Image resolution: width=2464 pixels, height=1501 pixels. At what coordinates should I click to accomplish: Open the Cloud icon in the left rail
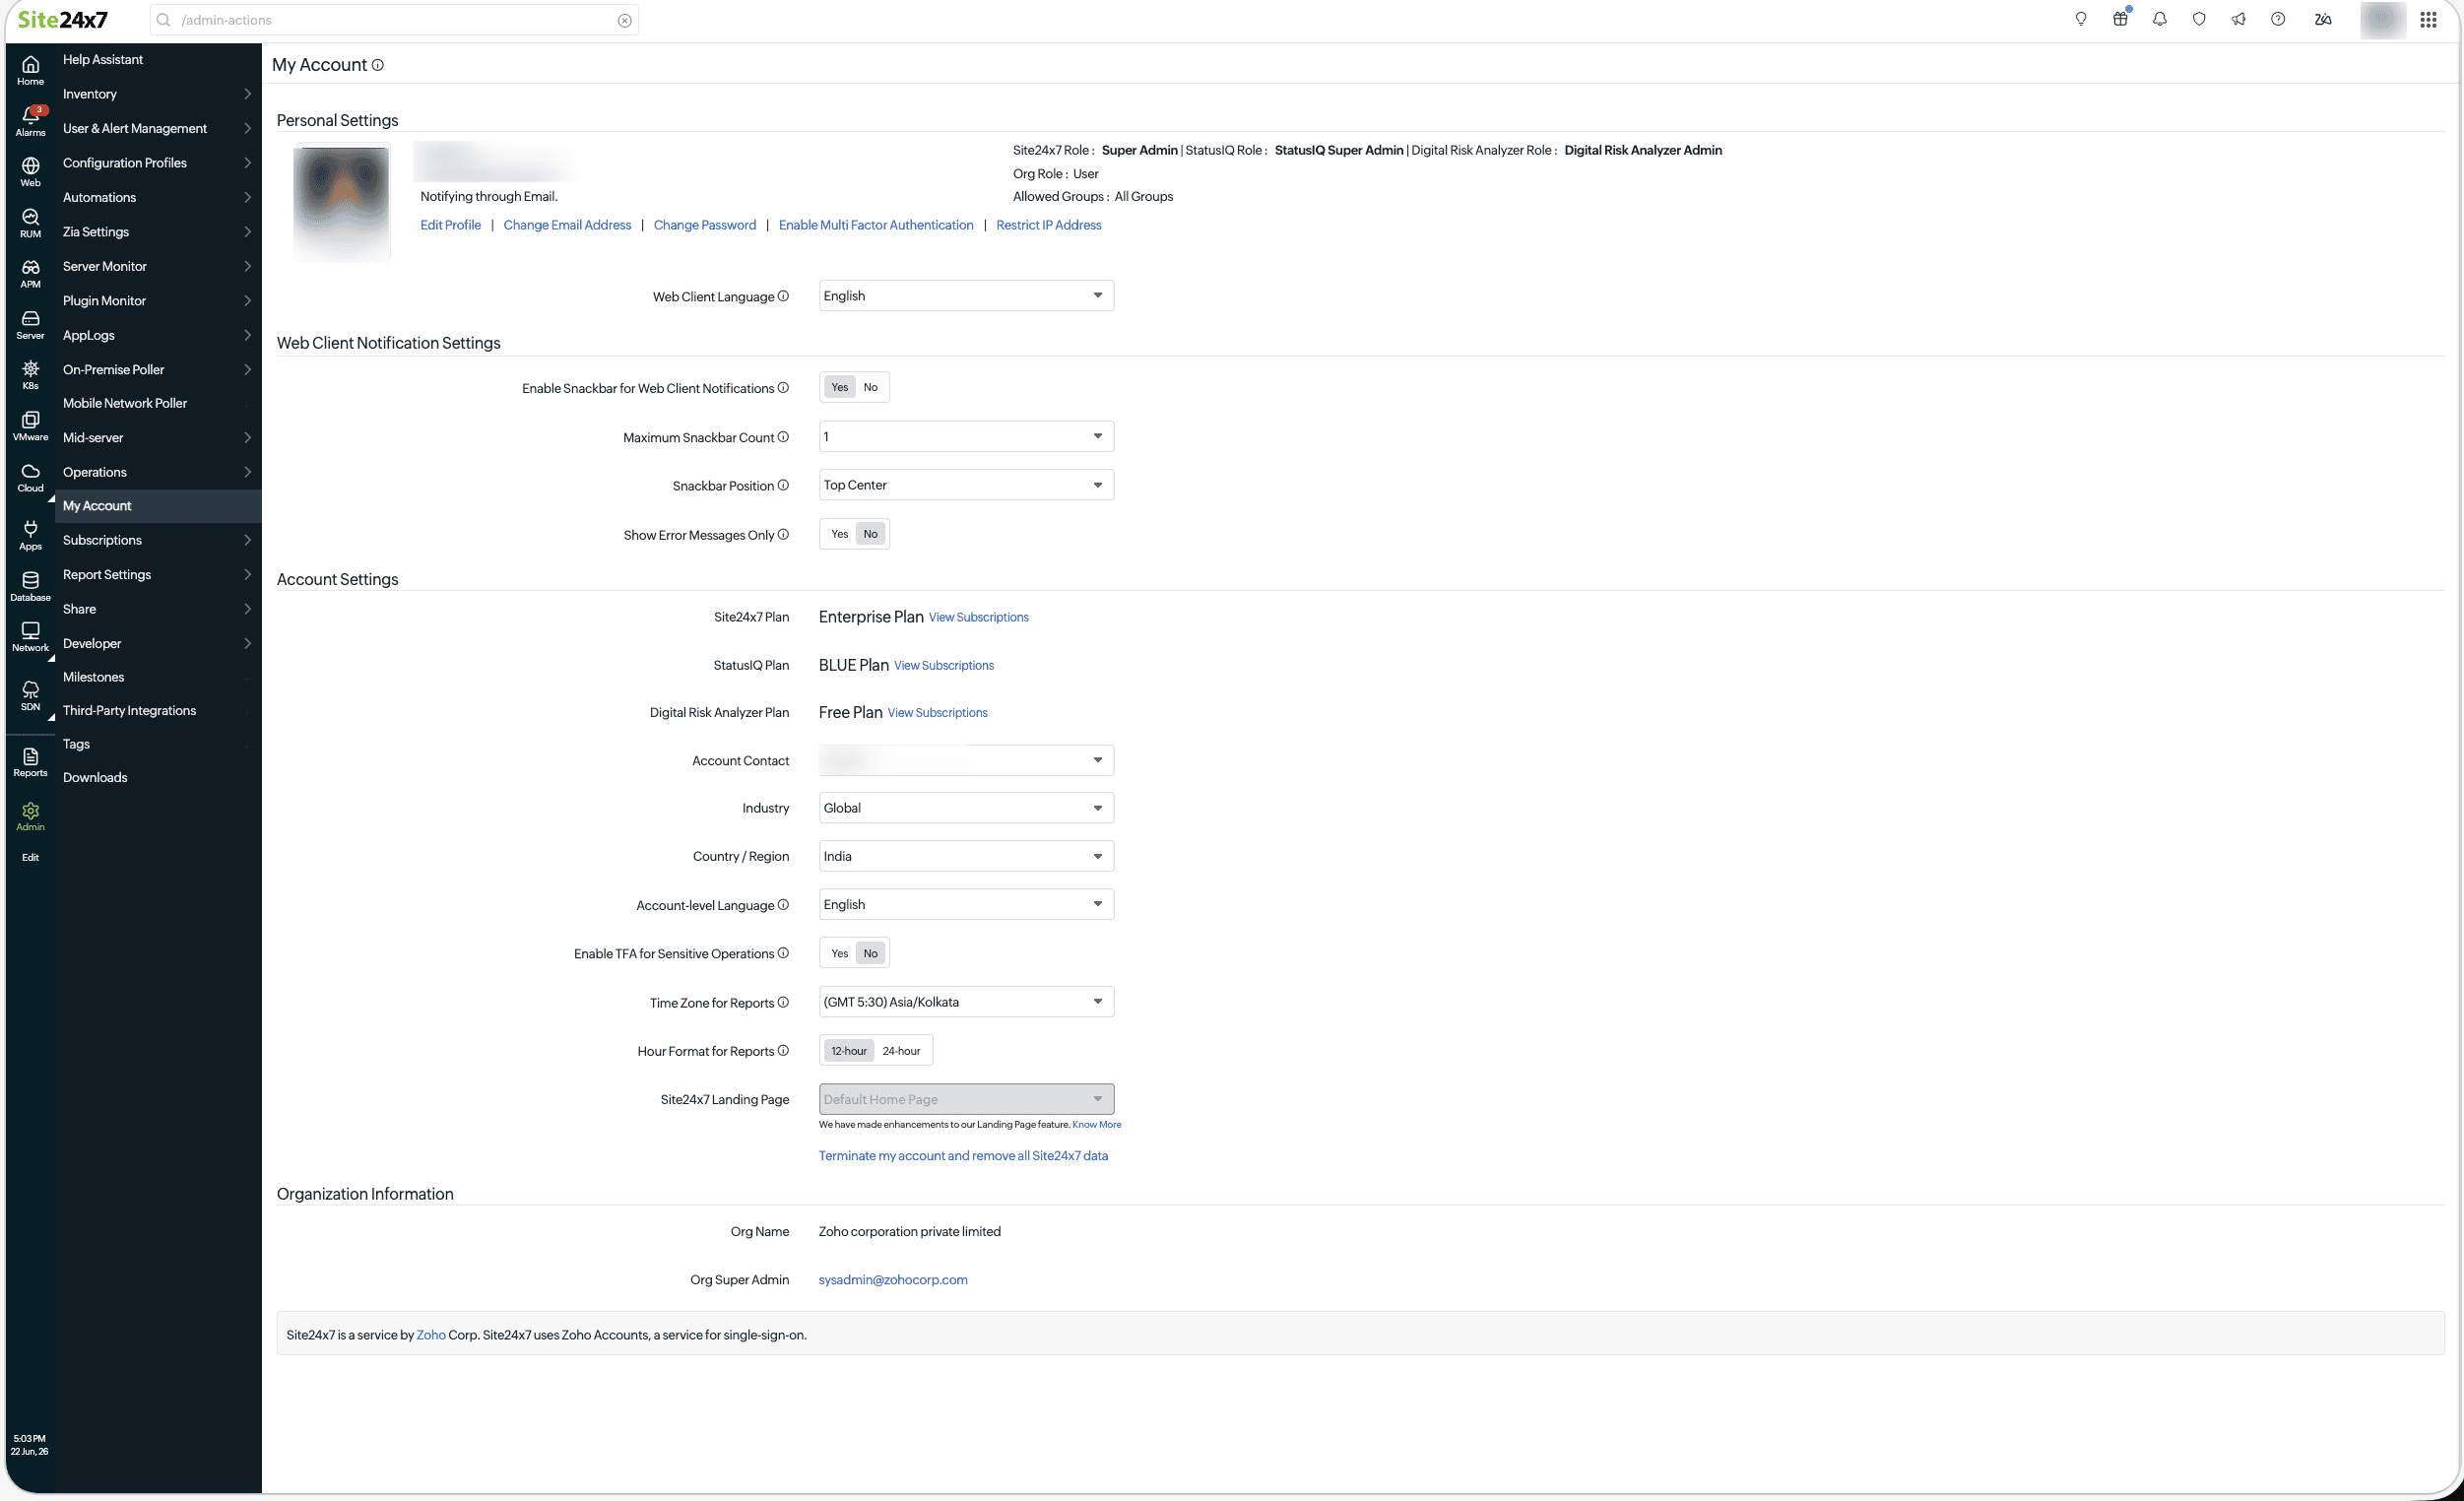coord(30,478)
